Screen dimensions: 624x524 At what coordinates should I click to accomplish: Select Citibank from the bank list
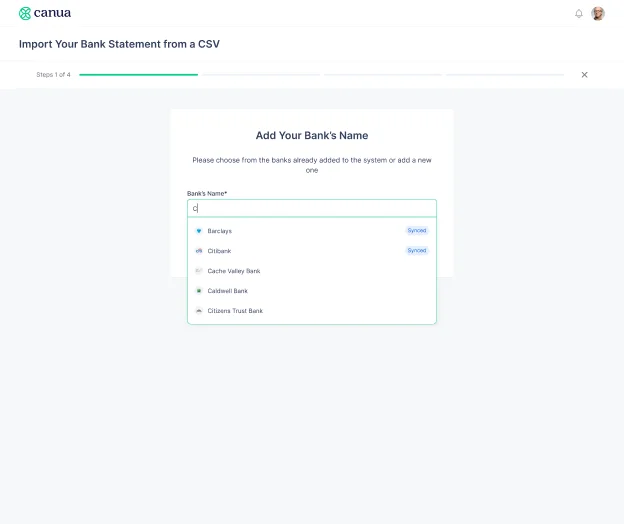pyautogui.click(x=312, y=251)
